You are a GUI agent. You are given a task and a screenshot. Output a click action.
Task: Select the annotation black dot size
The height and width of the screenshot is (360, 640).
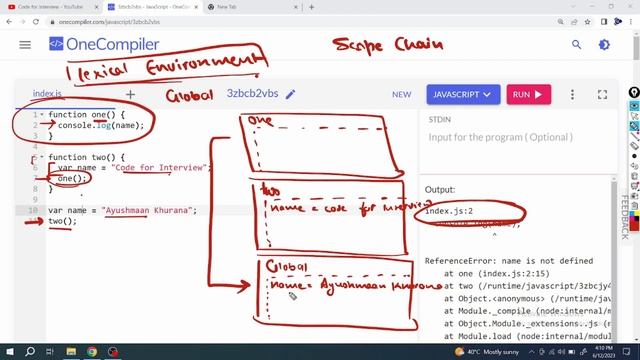634,156
